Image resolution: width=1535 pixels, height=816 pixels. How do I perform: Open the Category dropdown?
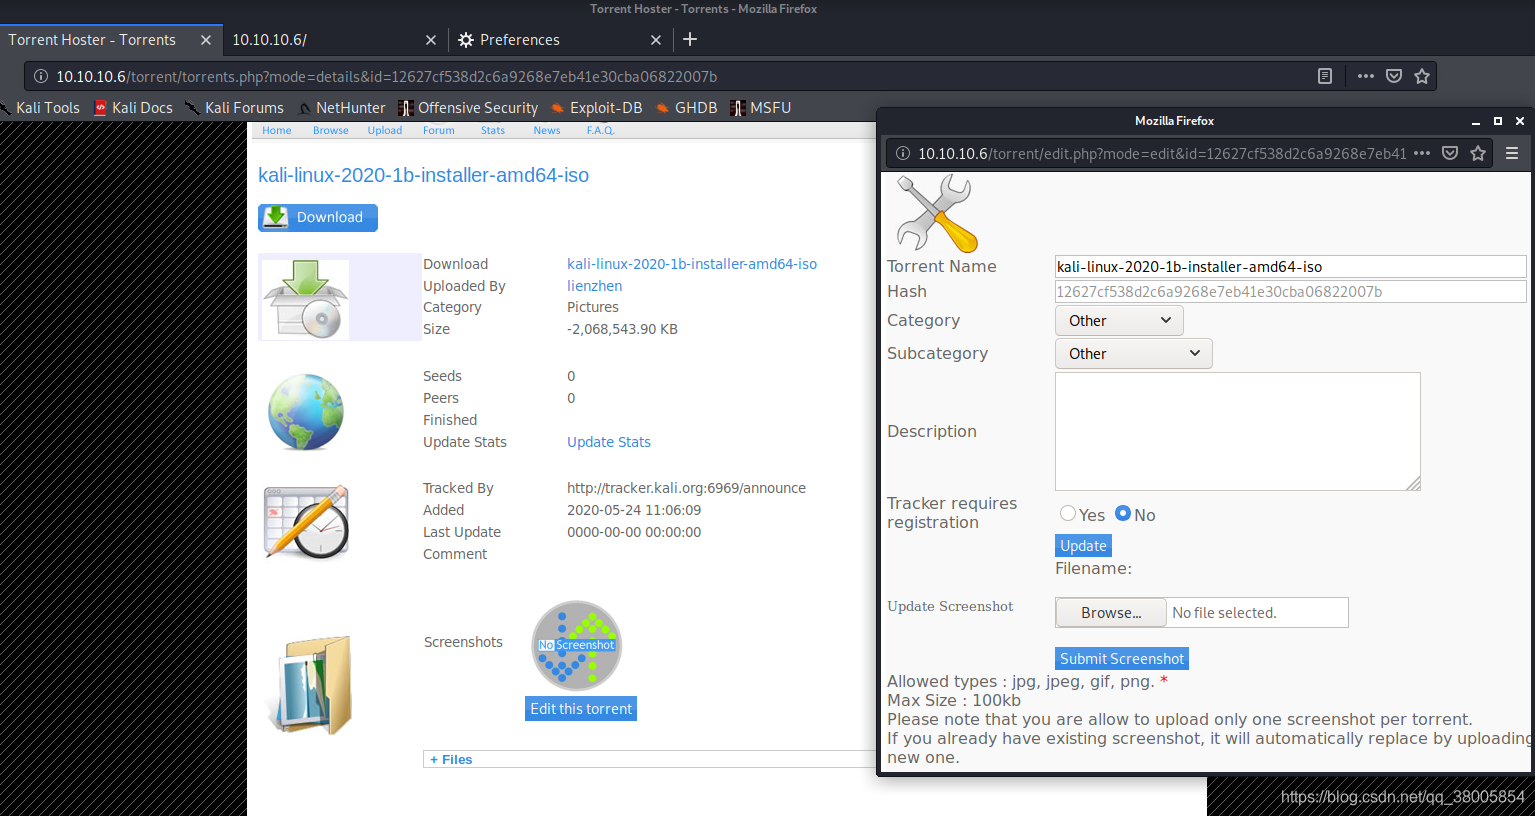tap(1119, 321)
